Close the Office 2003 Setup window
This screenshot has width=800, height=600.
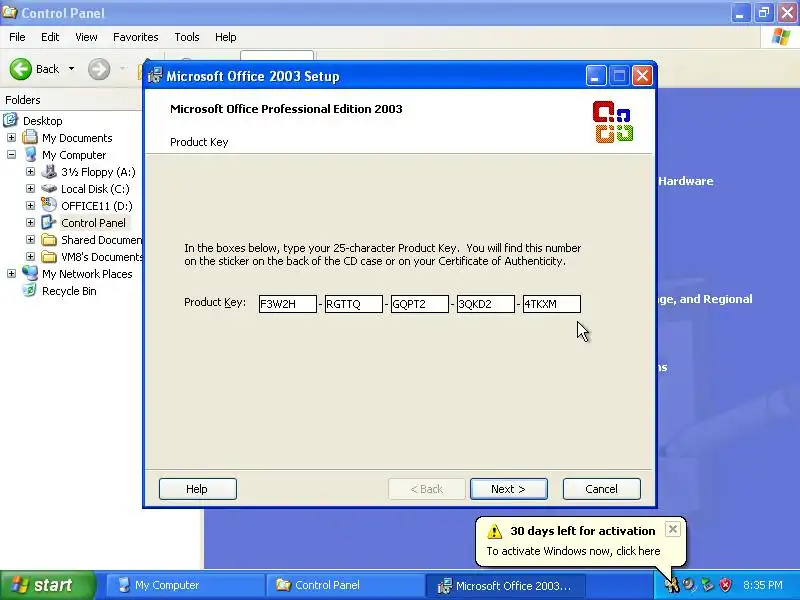pos(642,76)
